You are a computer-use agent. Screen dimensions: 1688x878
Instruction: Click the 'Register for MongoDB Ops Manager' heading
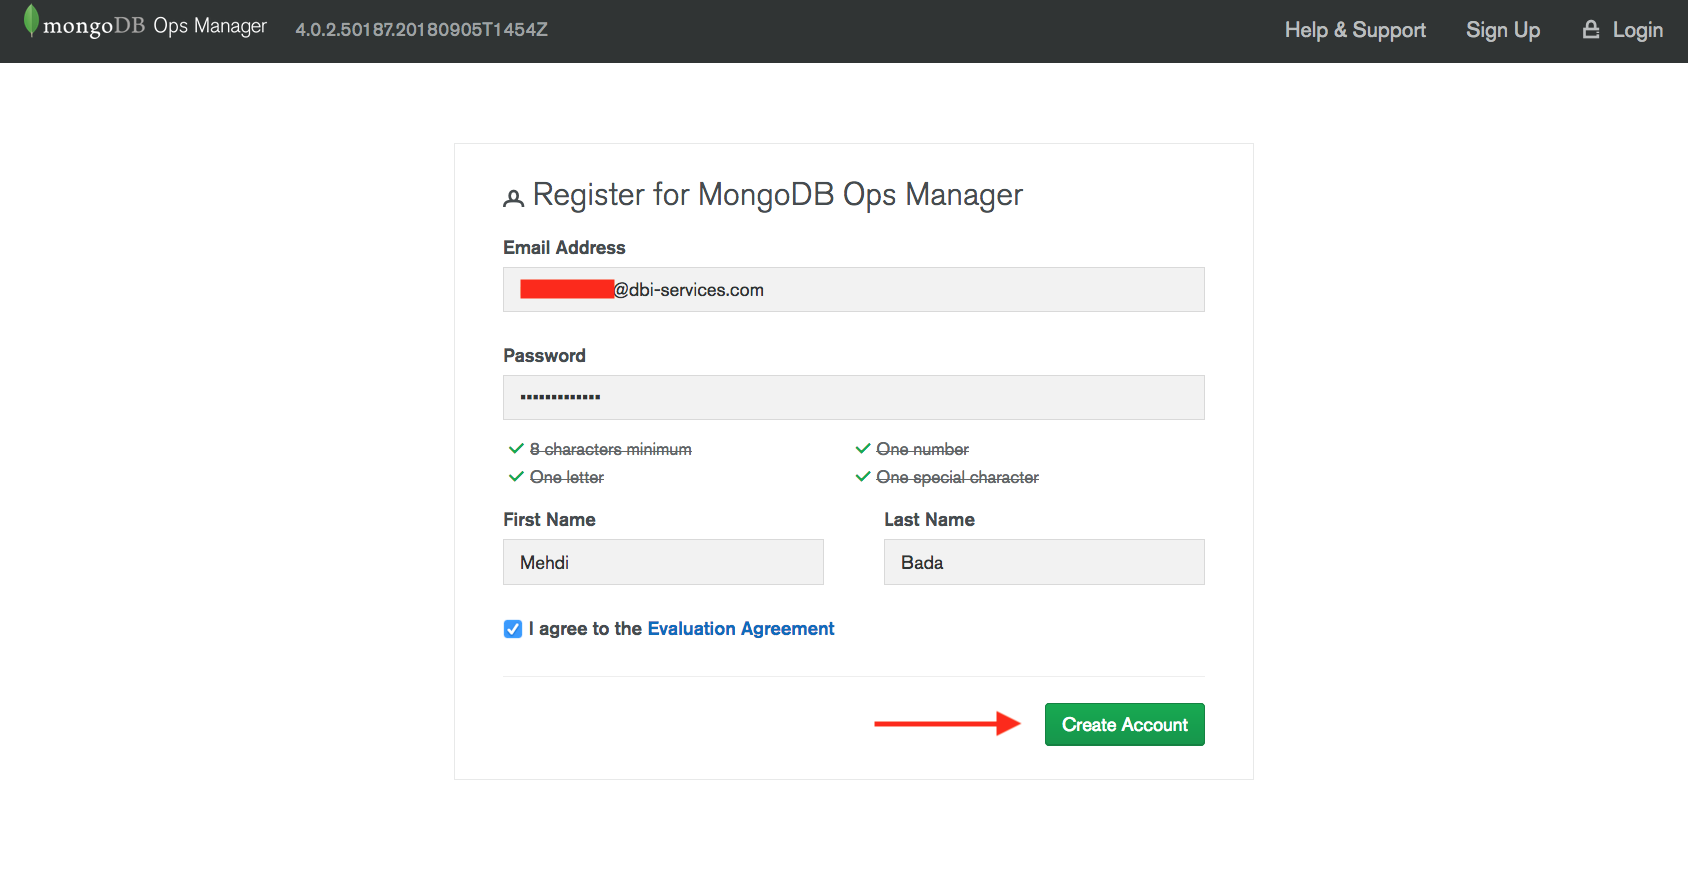pyautogui.click(x=778, y=195)
